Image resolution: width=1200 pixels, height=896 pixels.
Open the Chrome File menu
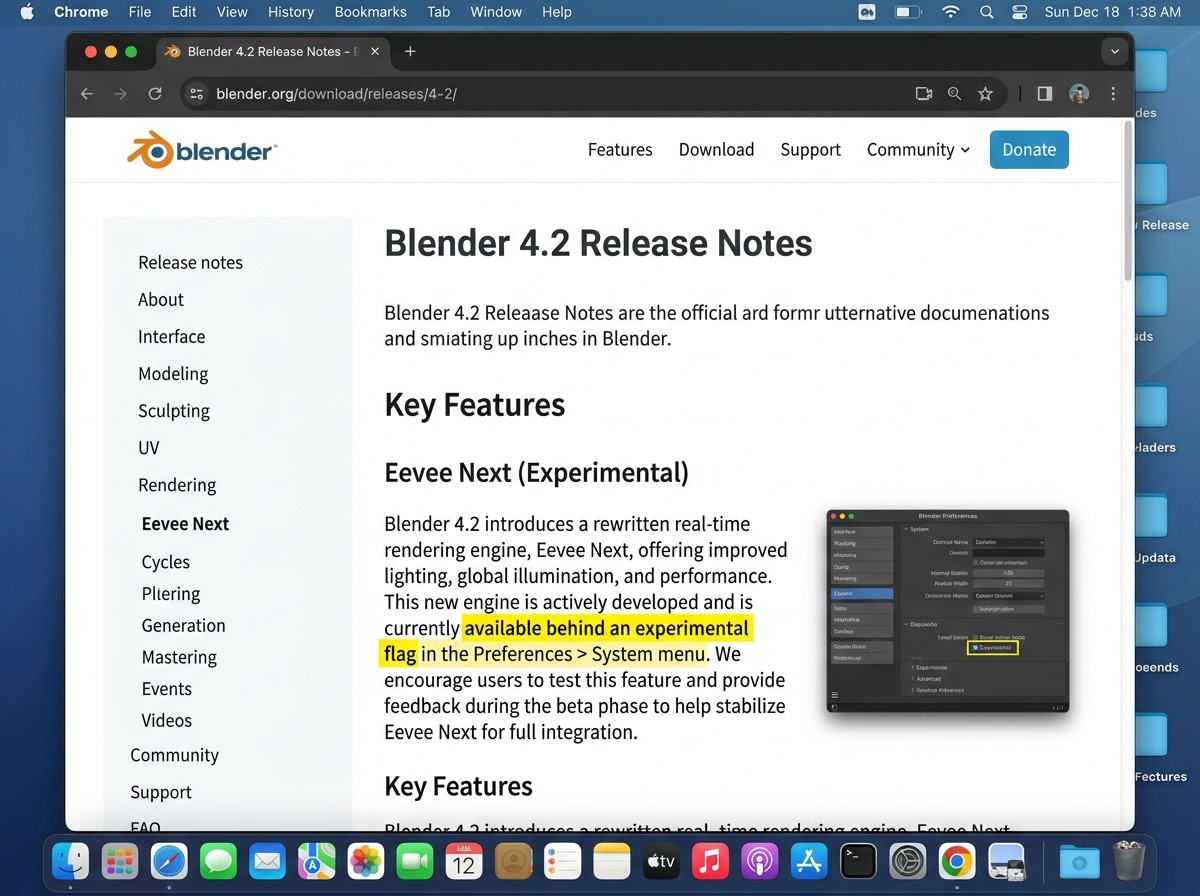coord(140,12)
